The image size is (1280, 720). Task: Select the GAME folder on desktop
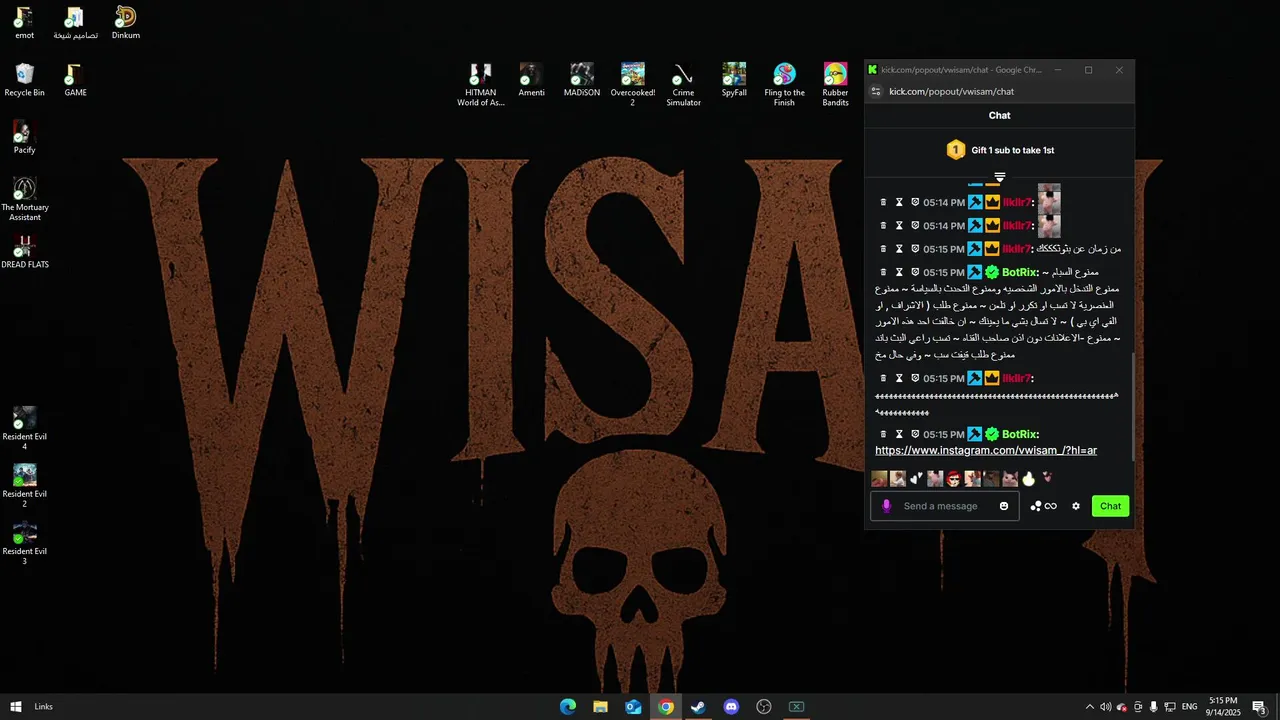point(75,81)
